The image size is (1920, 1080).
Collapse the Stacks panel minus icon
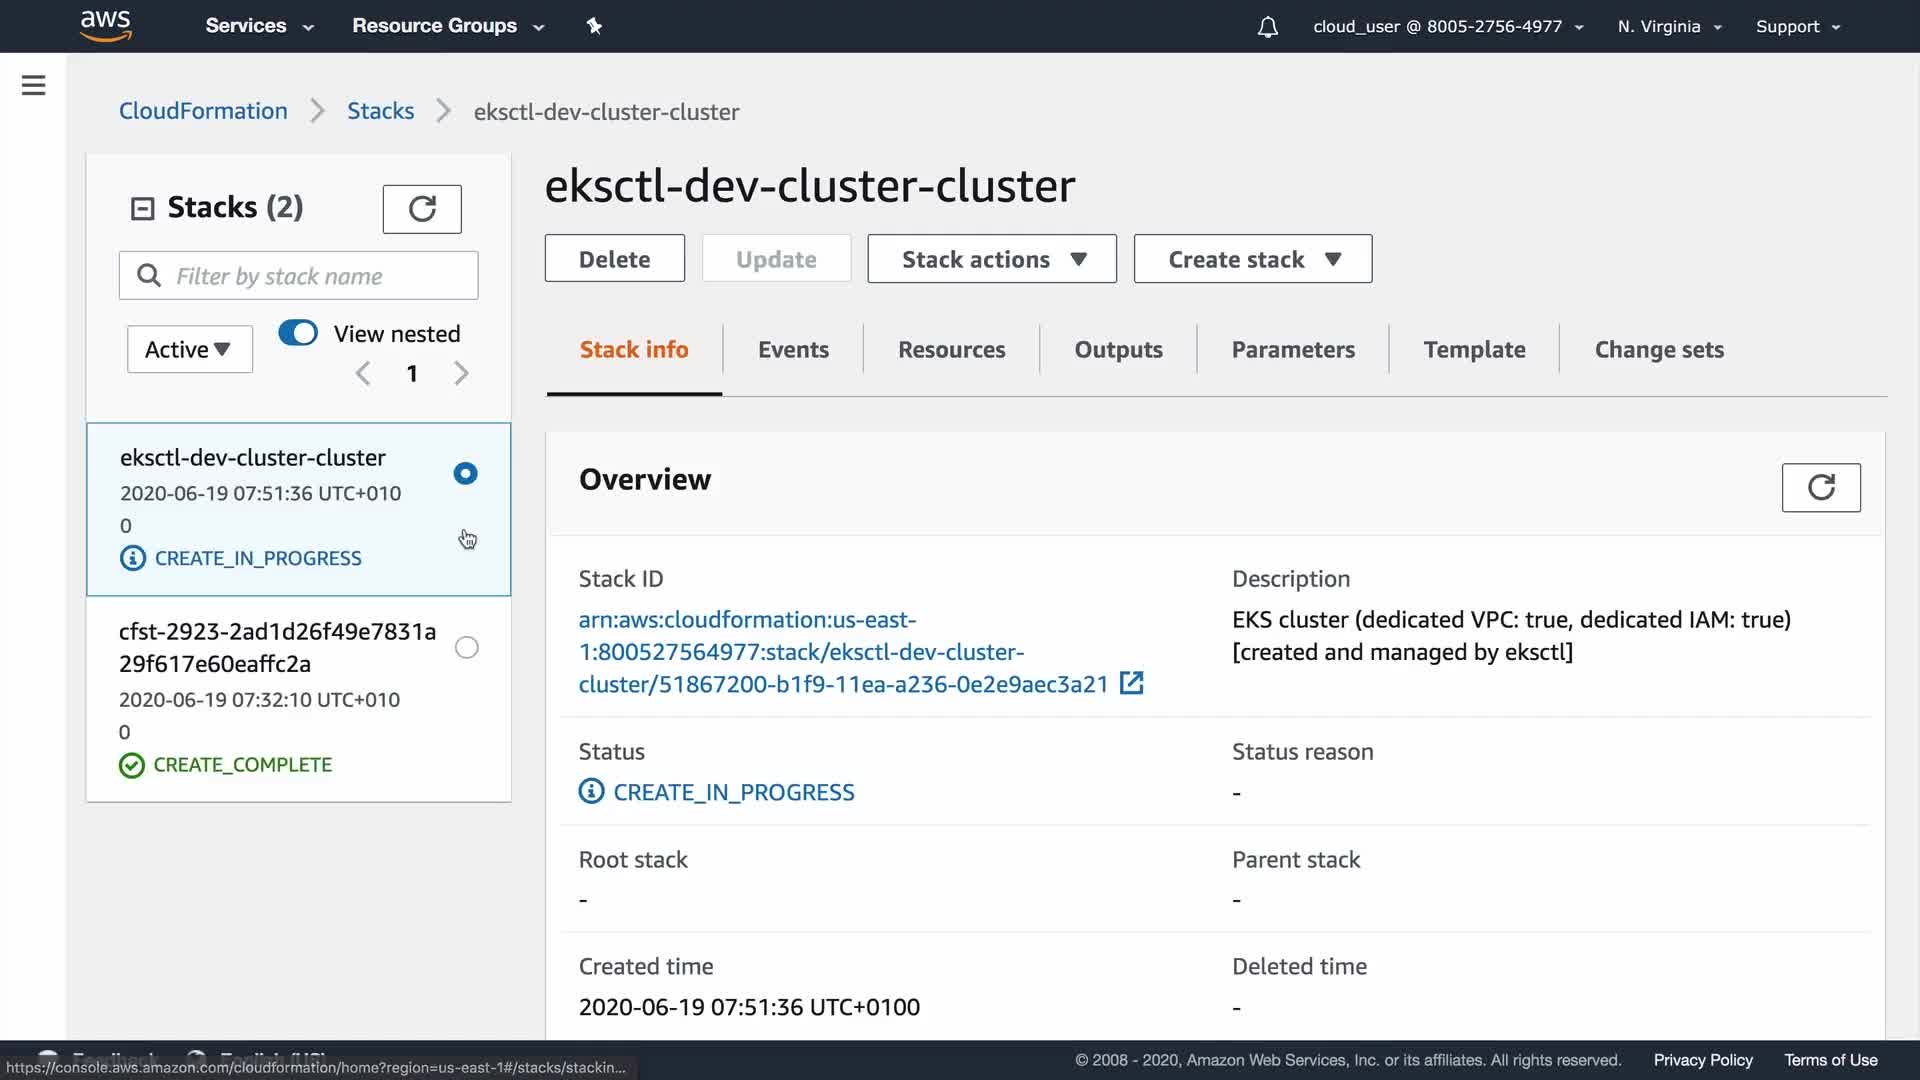click(143, 208)
